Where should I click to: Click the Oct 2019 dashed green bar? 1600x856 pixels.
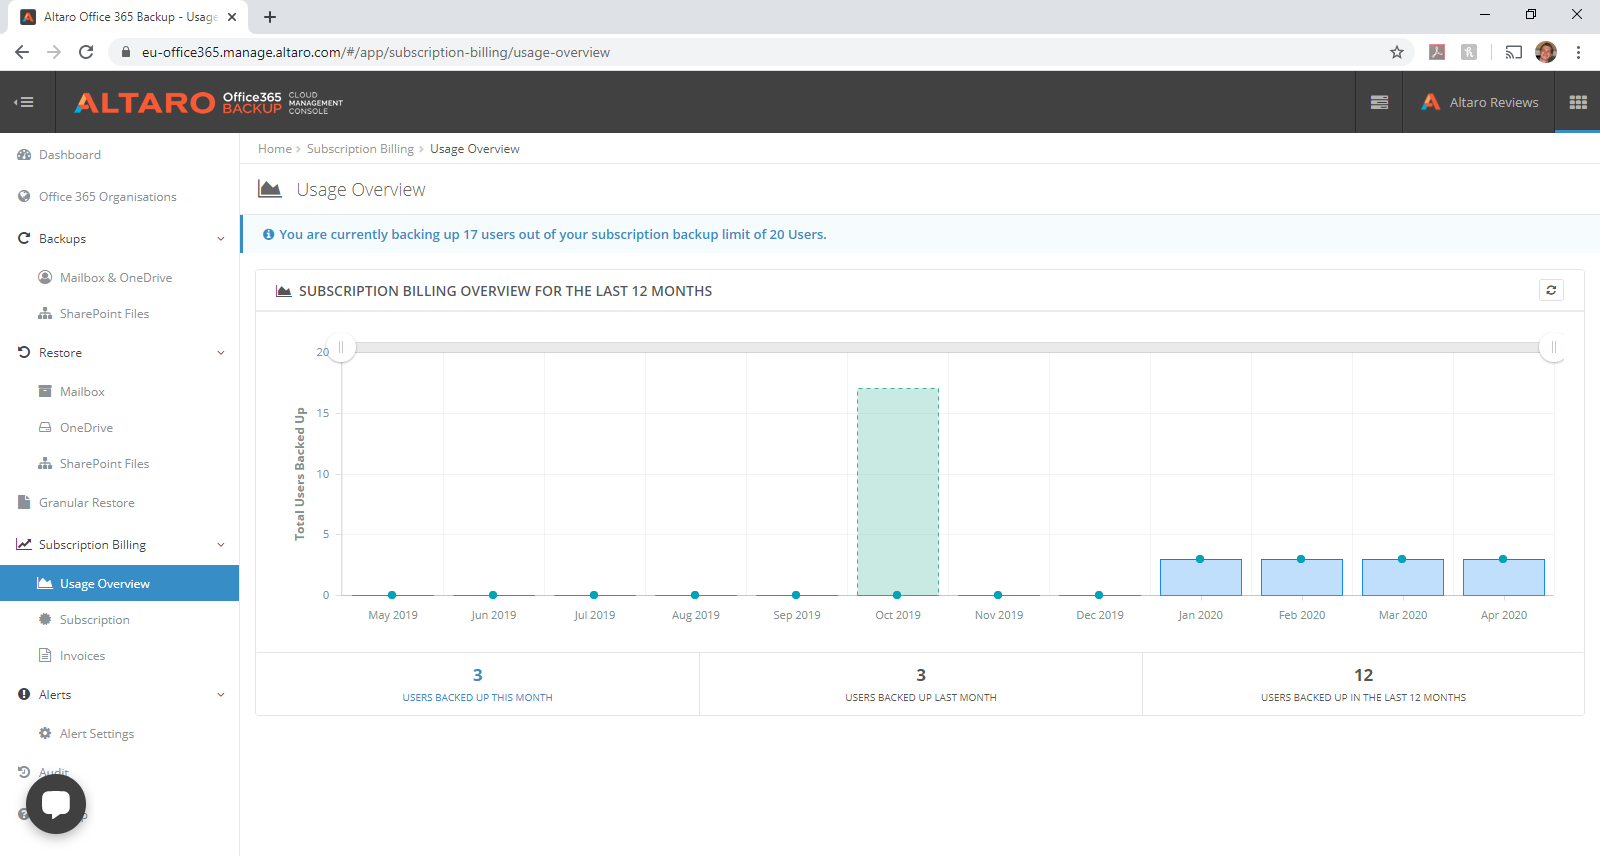(x=898, y=491)
